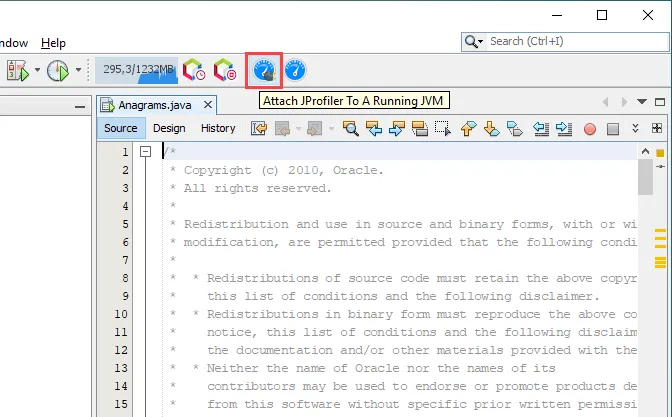Select the Anagrams.java editor tab
The width and height of the screenshot is (672, 417).
click(154, 105)
